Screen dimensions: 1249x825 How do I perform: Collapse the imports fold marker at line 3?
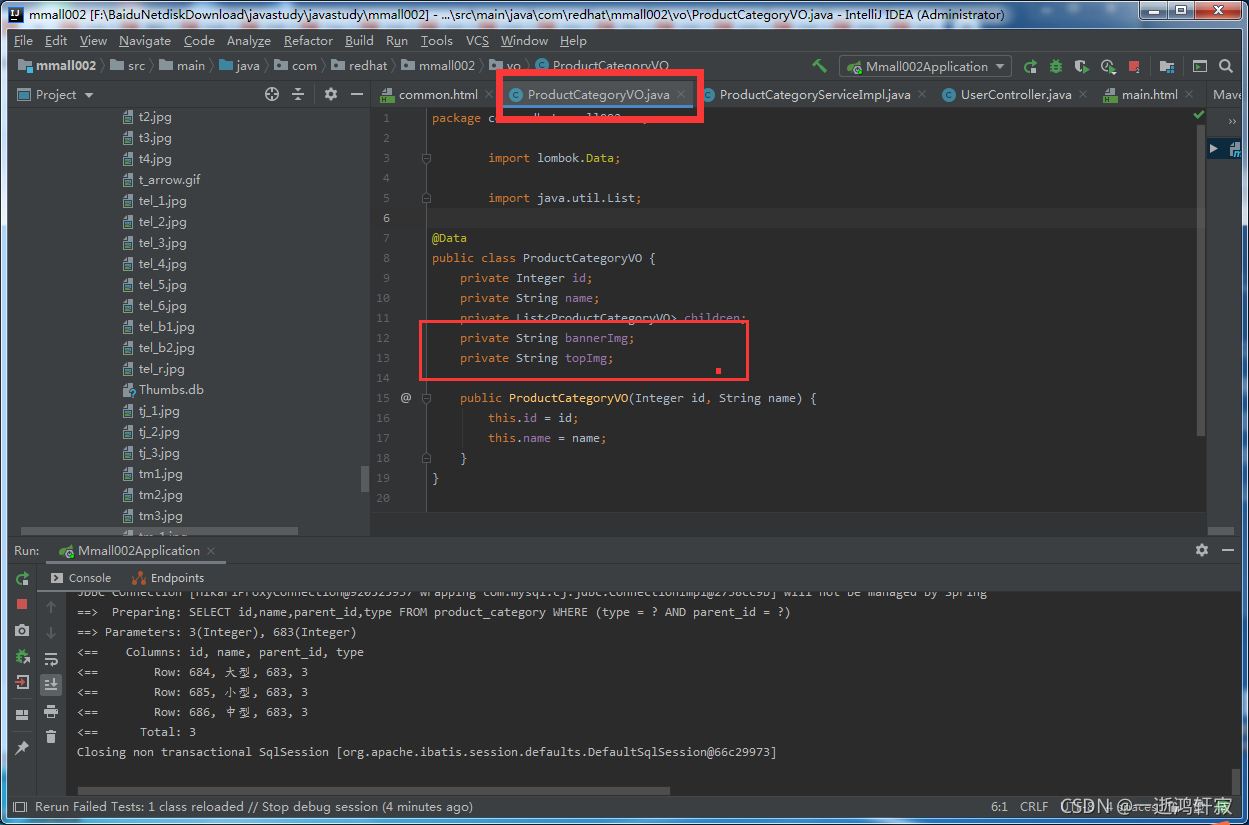pyautogui.click(x=426, y=158)
